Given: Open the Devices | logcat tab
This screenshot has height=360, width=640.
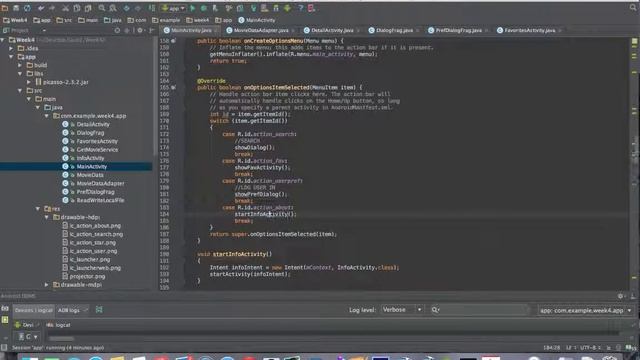Looking at the screenshot, I should pyautogui.click(x=34, y=310).
